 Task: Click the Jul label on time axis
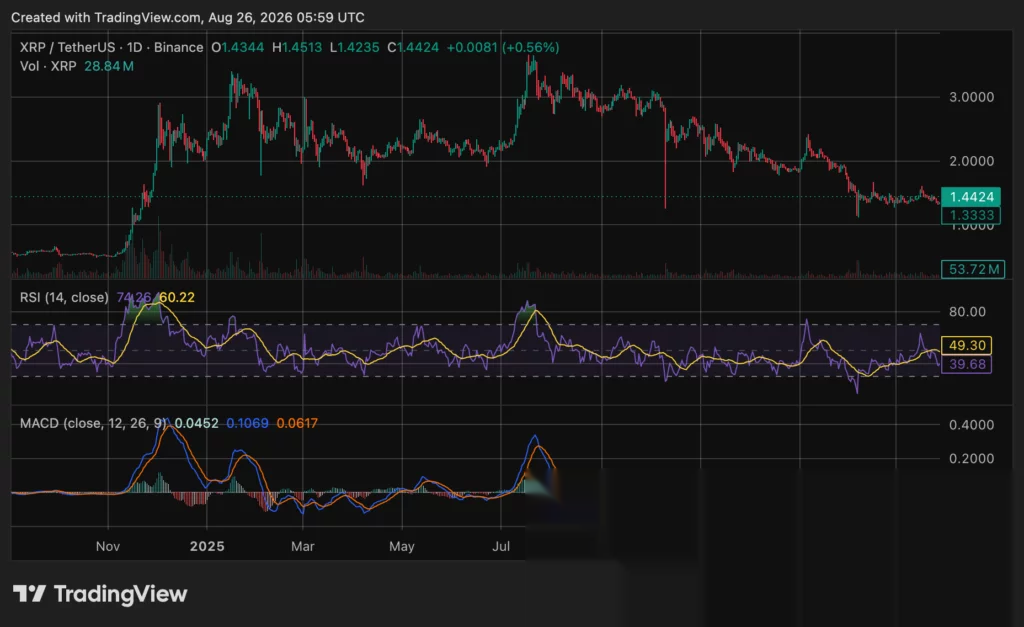coord(501,546)
